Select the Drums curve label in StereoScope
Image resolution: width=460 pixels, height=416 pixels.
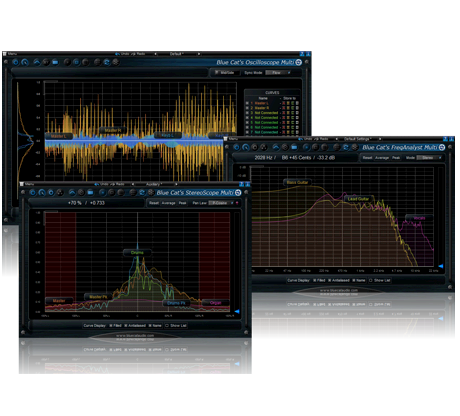pyautogui.click(x=137, y=253)
